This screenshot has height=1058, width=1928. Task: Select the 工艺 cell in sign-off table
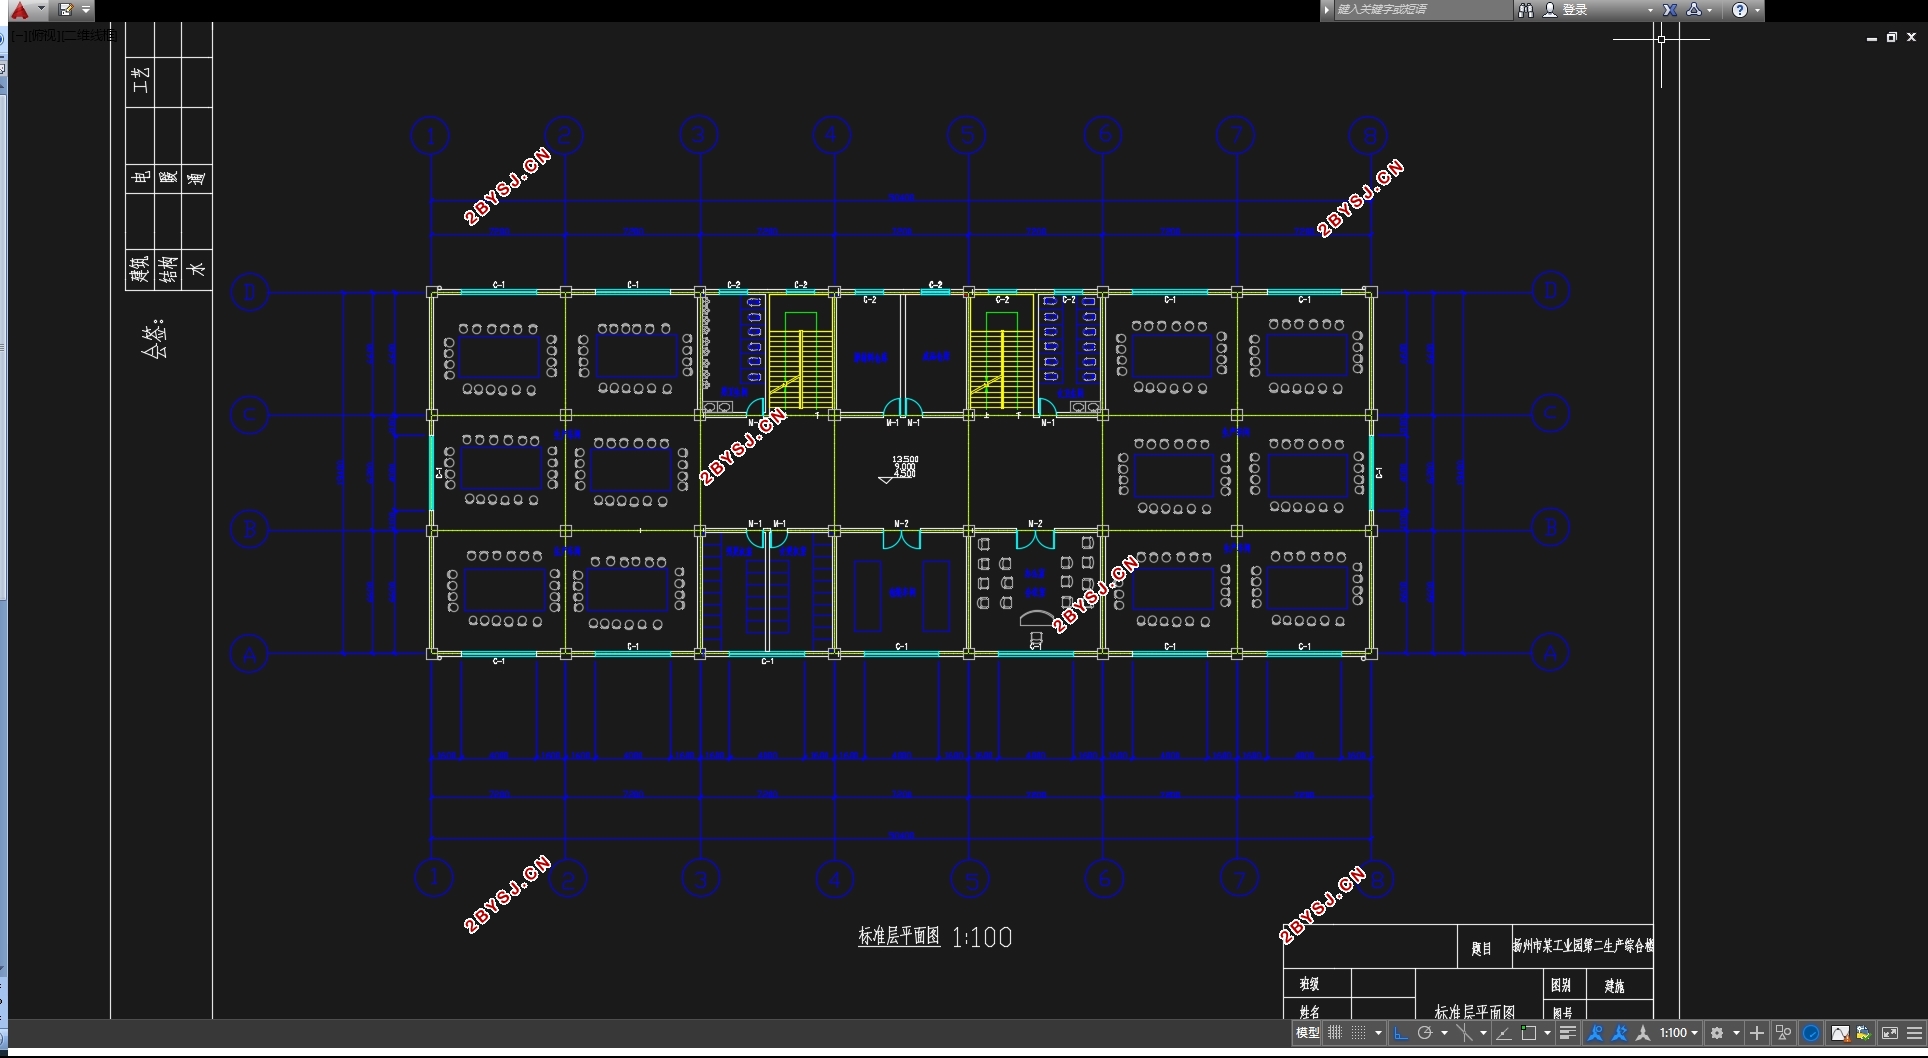[140, 80]
